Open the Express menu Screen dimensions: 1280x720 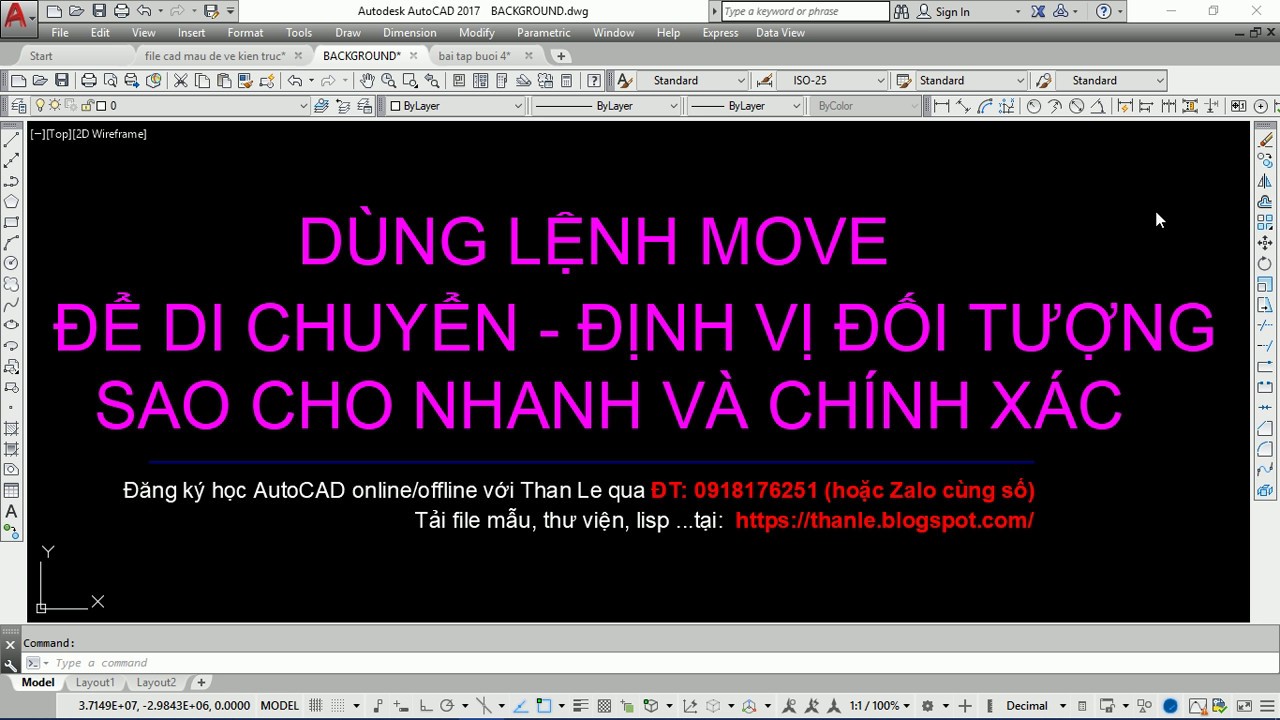point(720,33)
